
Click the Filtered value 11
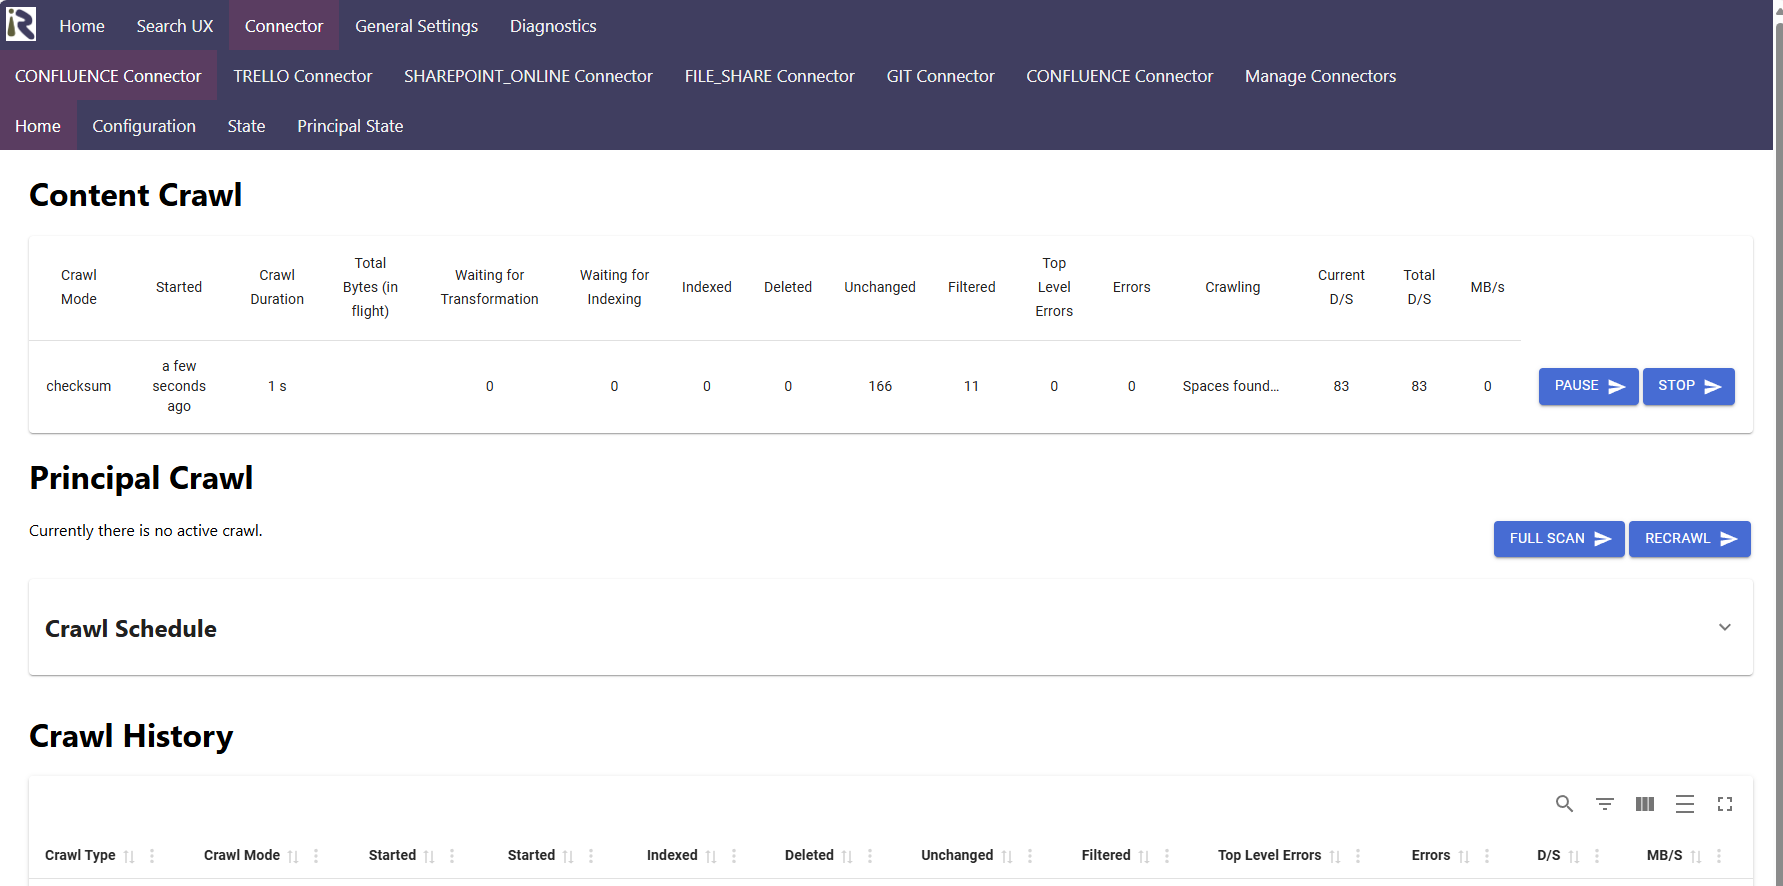click(971, 386)
